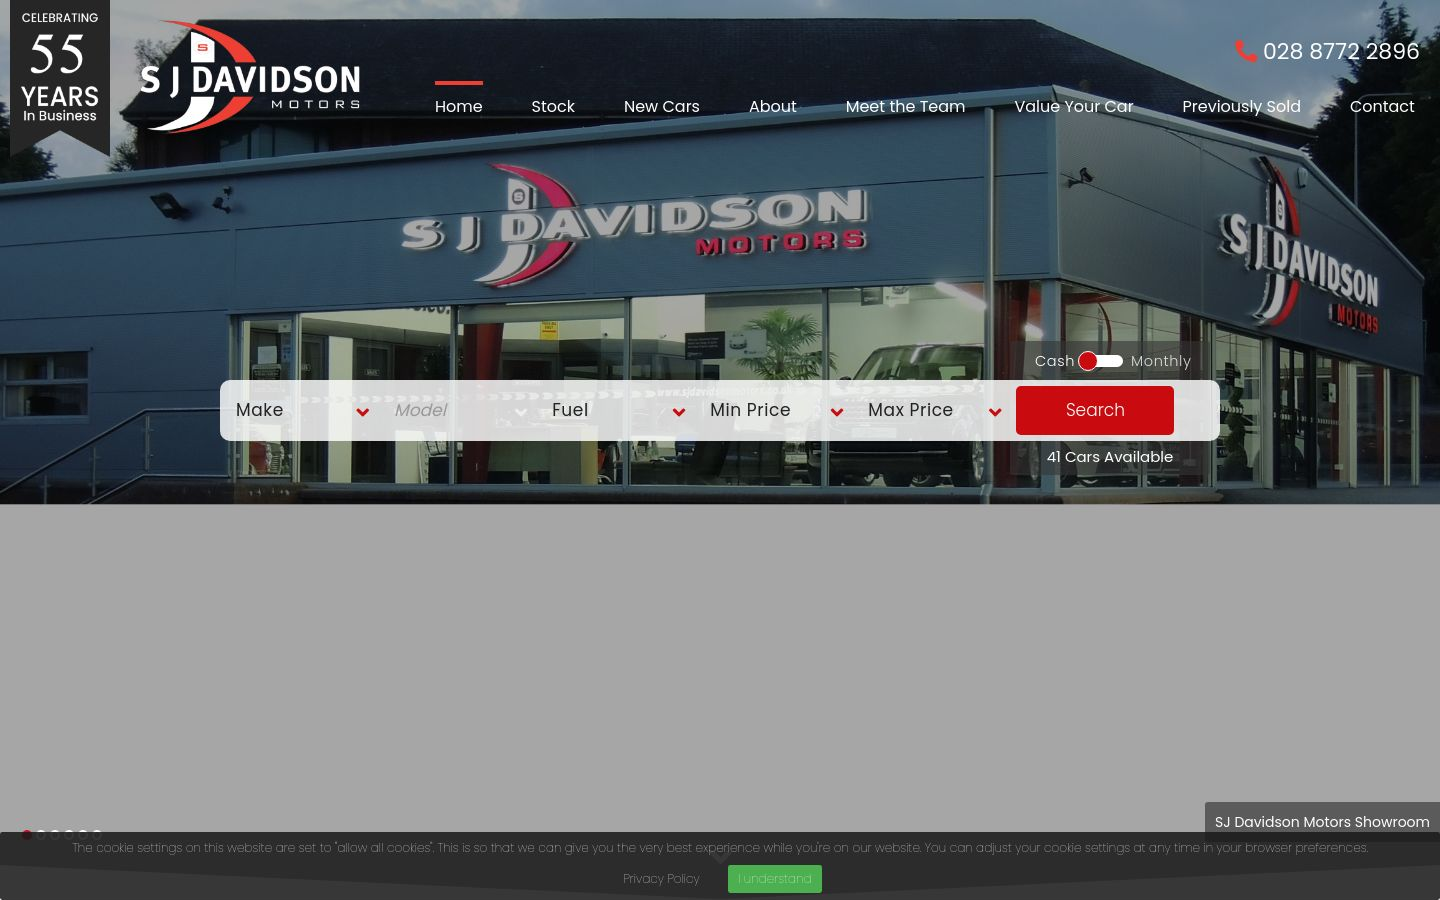The height and width of the screenshot is (900, 1440).
Task: Open the New Cars page
Action: coord(662,106)
